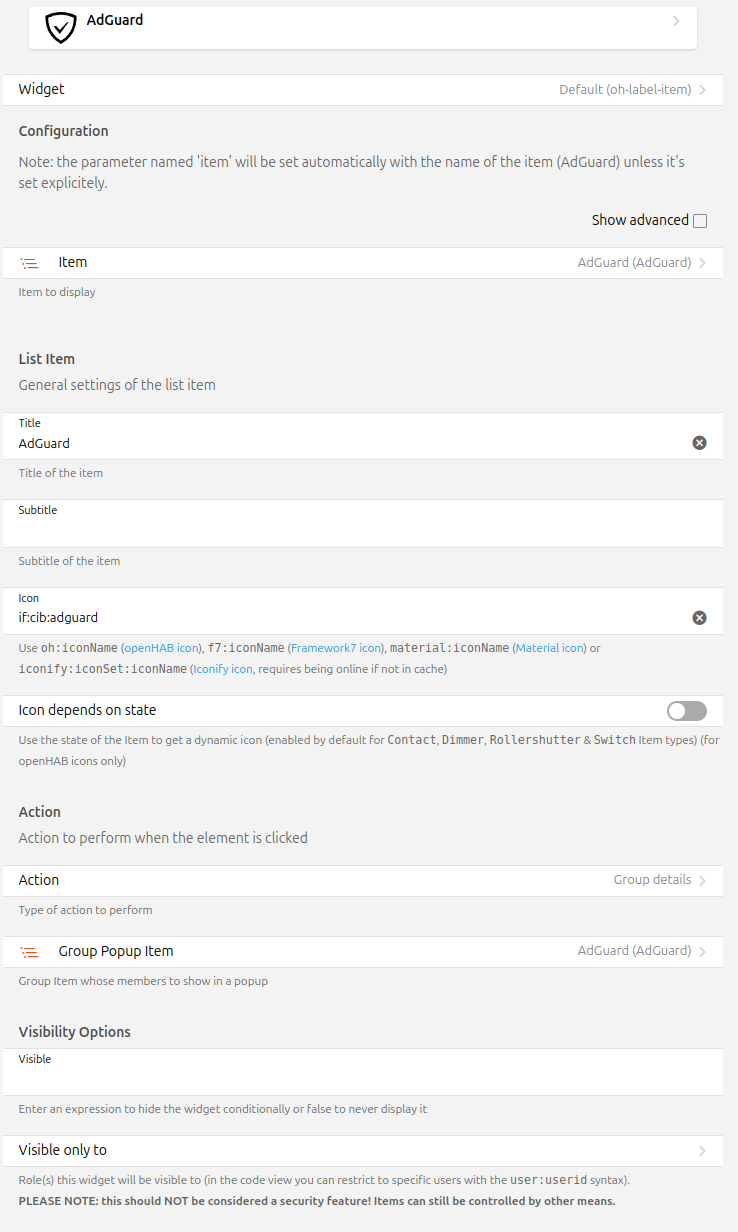Follow the Material icon link
The height and width of the screenshot is (1232, 738).
pos(550,648)
